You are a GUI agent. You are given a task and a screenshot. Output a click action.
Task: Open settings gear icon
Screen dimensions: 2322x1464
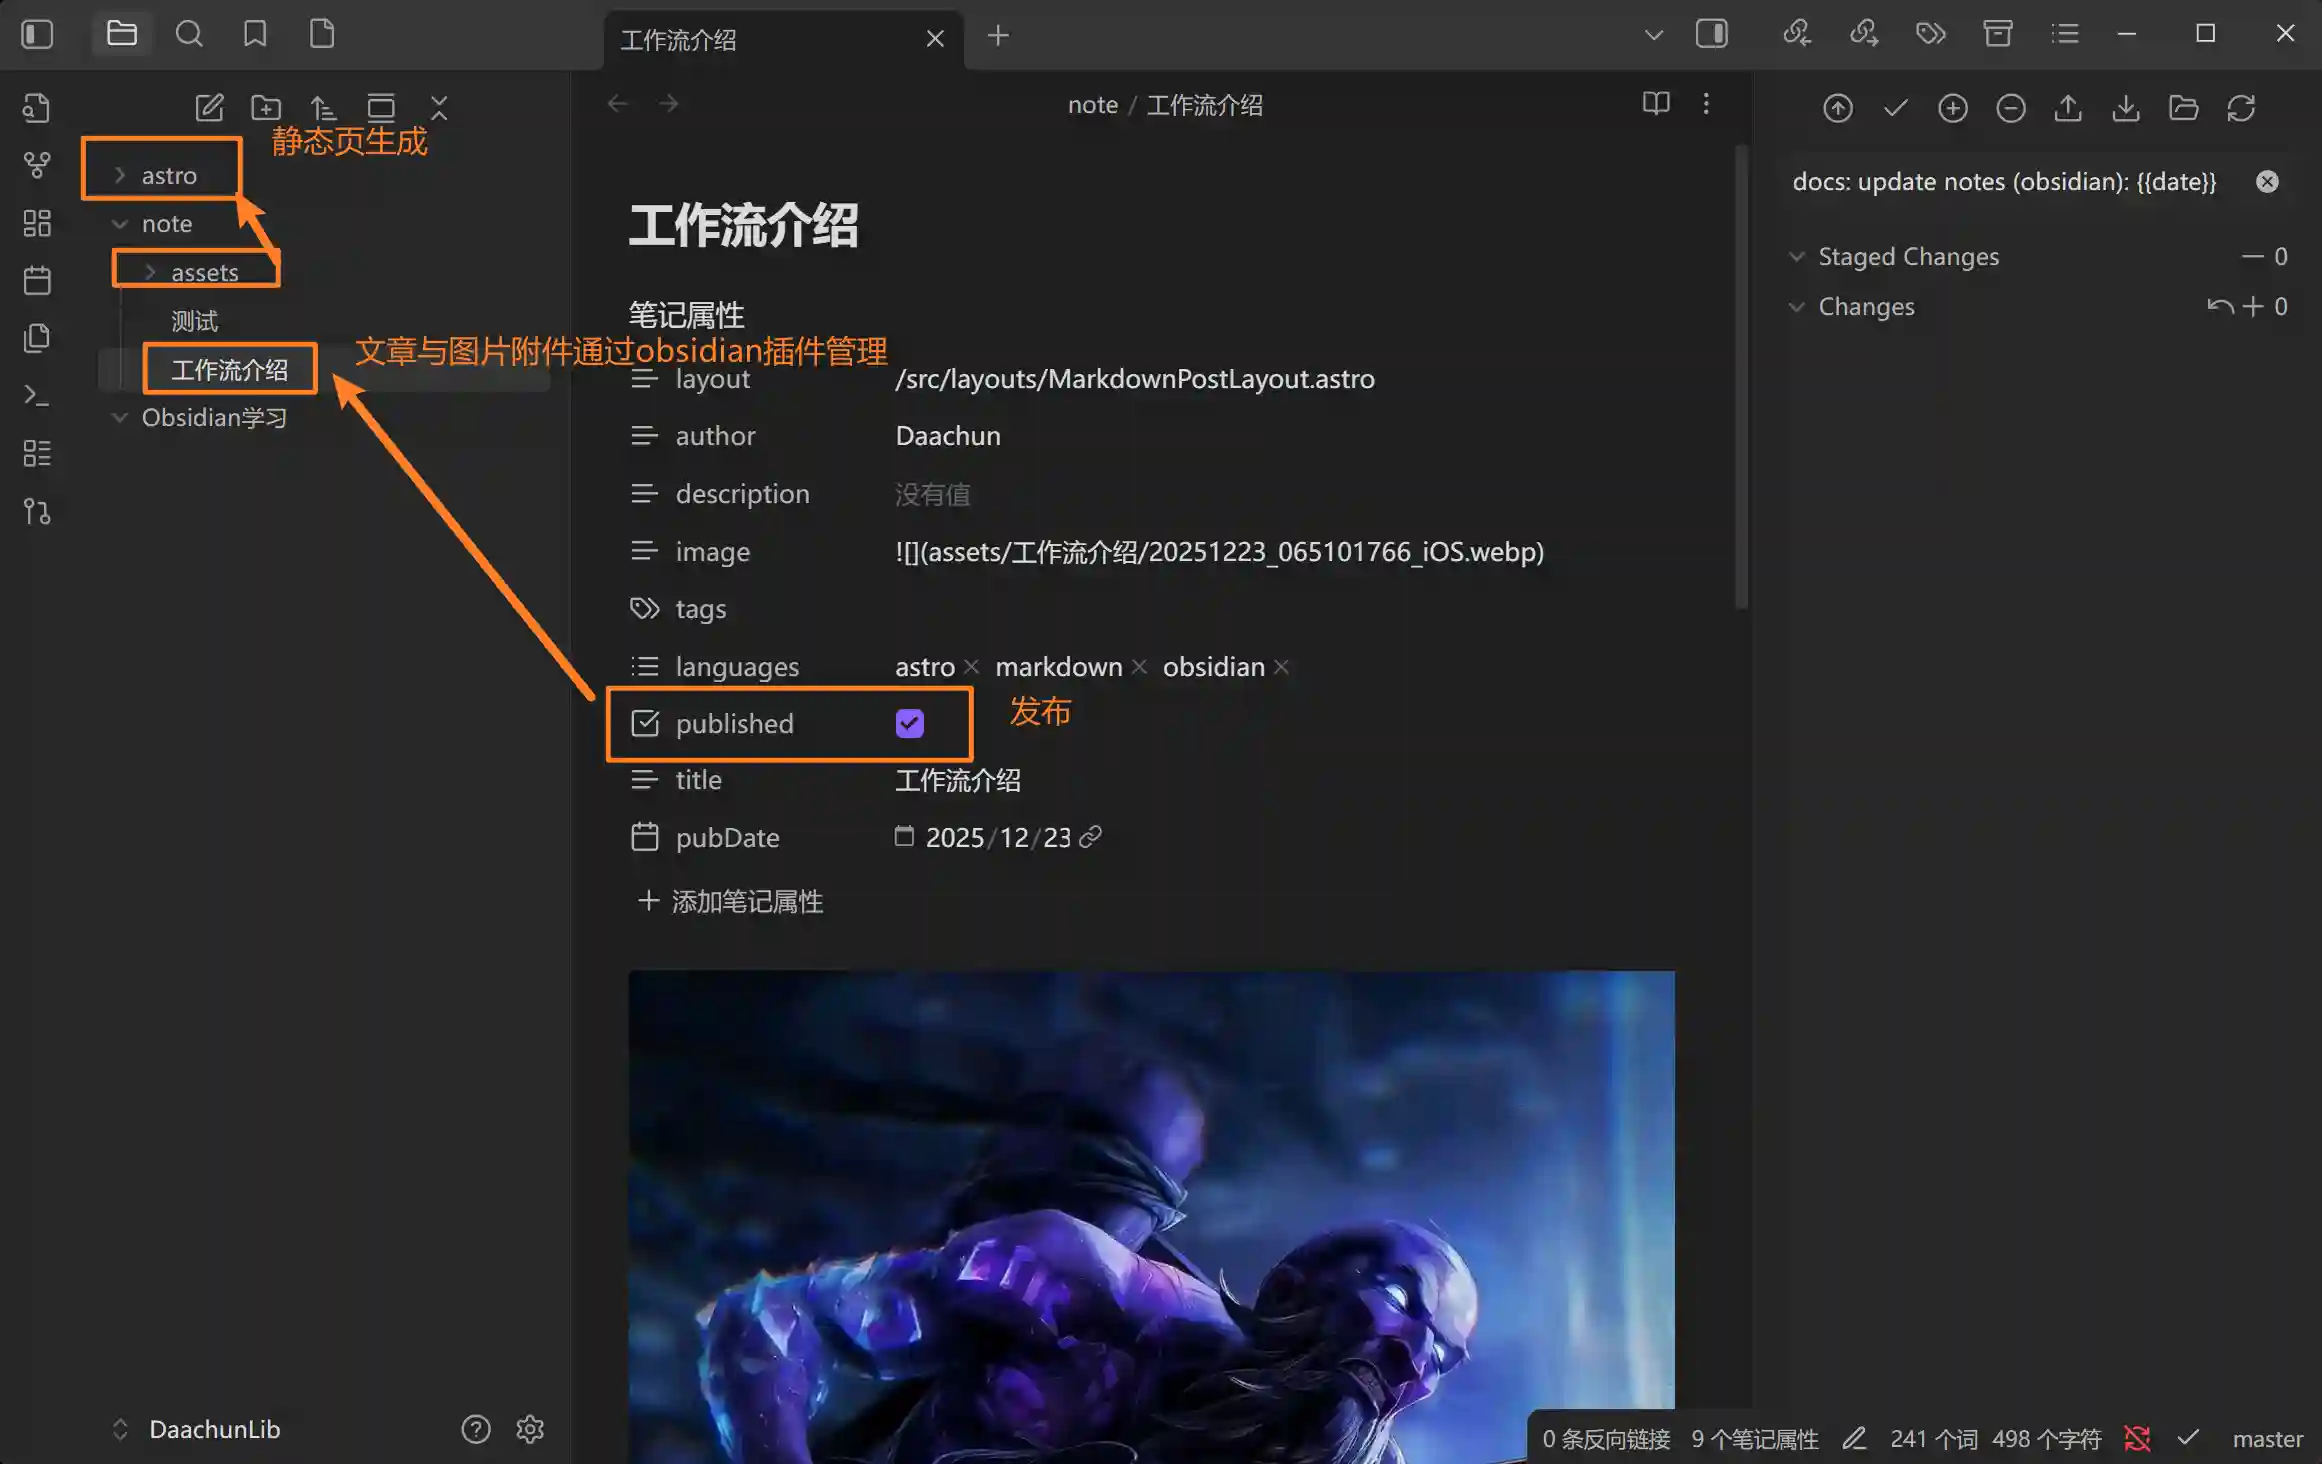tap(530, 1429)
